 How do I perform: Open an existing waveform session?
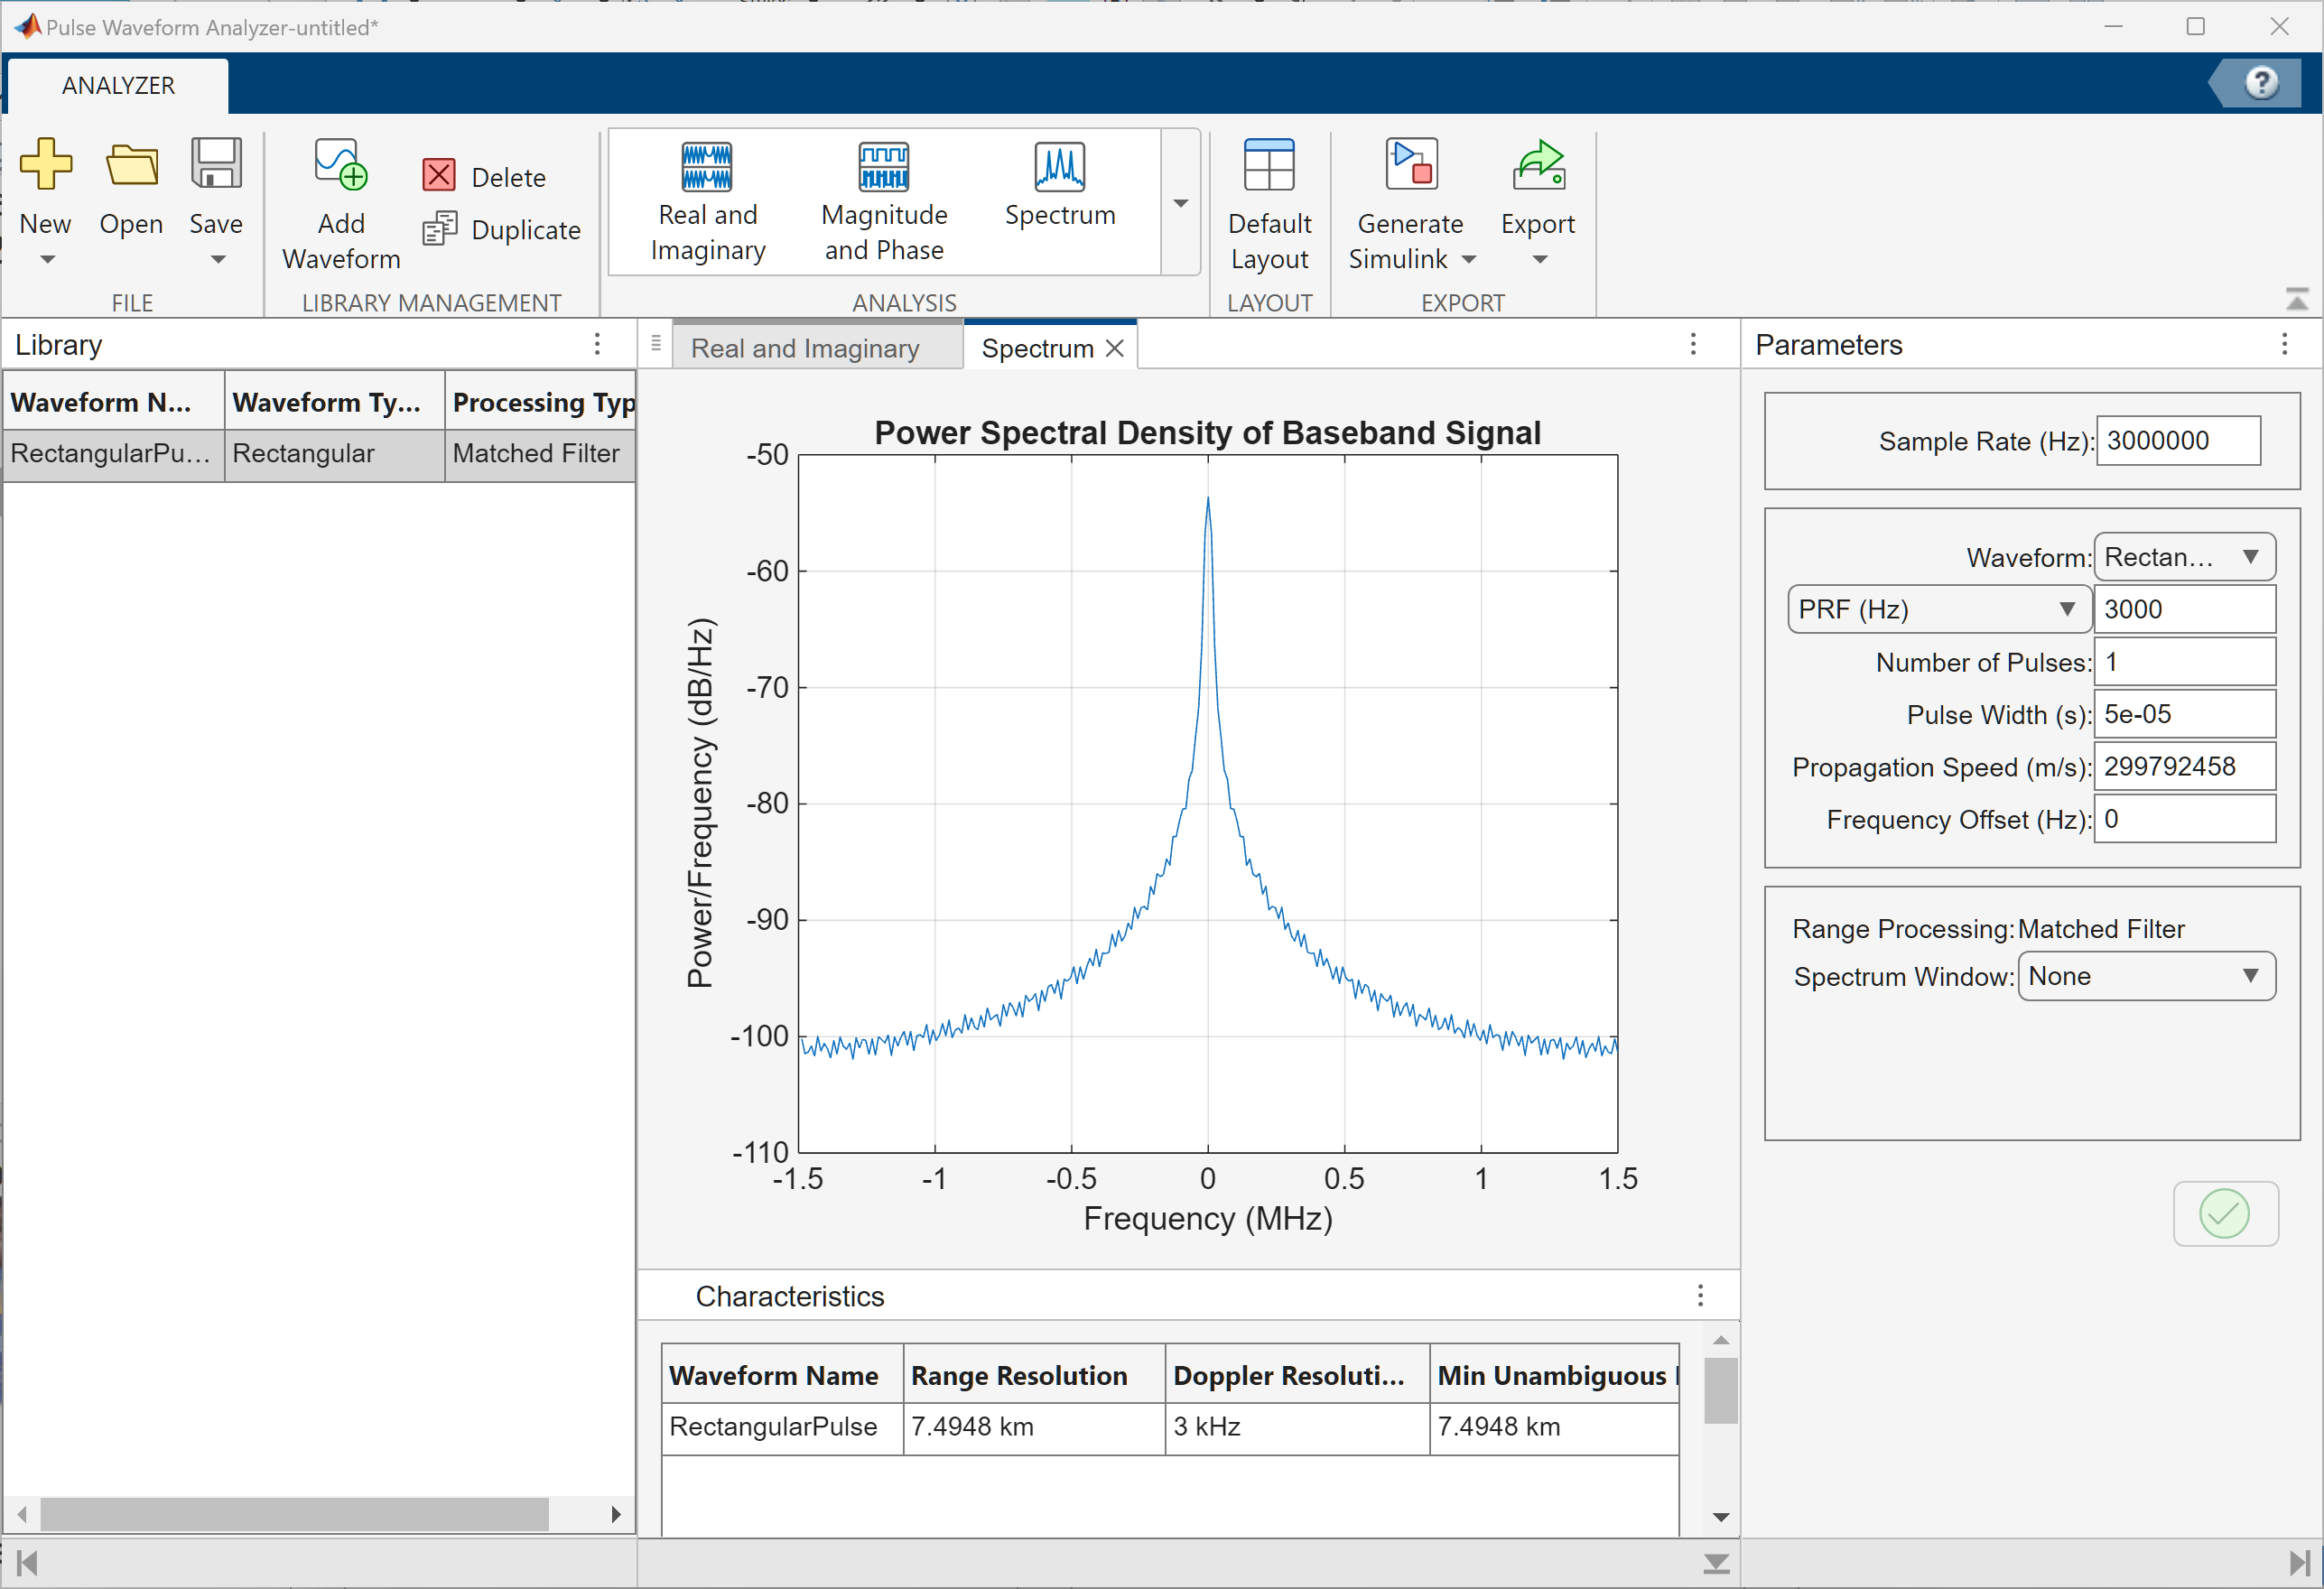click(x=130, y=195)
